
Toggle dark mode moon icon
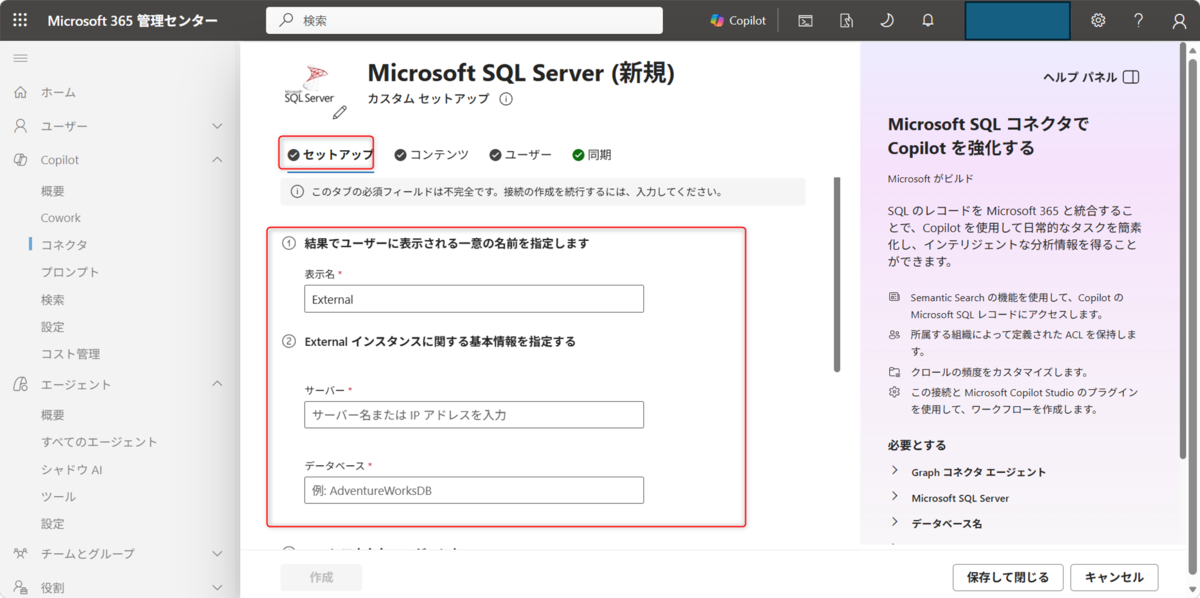point(887,20)
